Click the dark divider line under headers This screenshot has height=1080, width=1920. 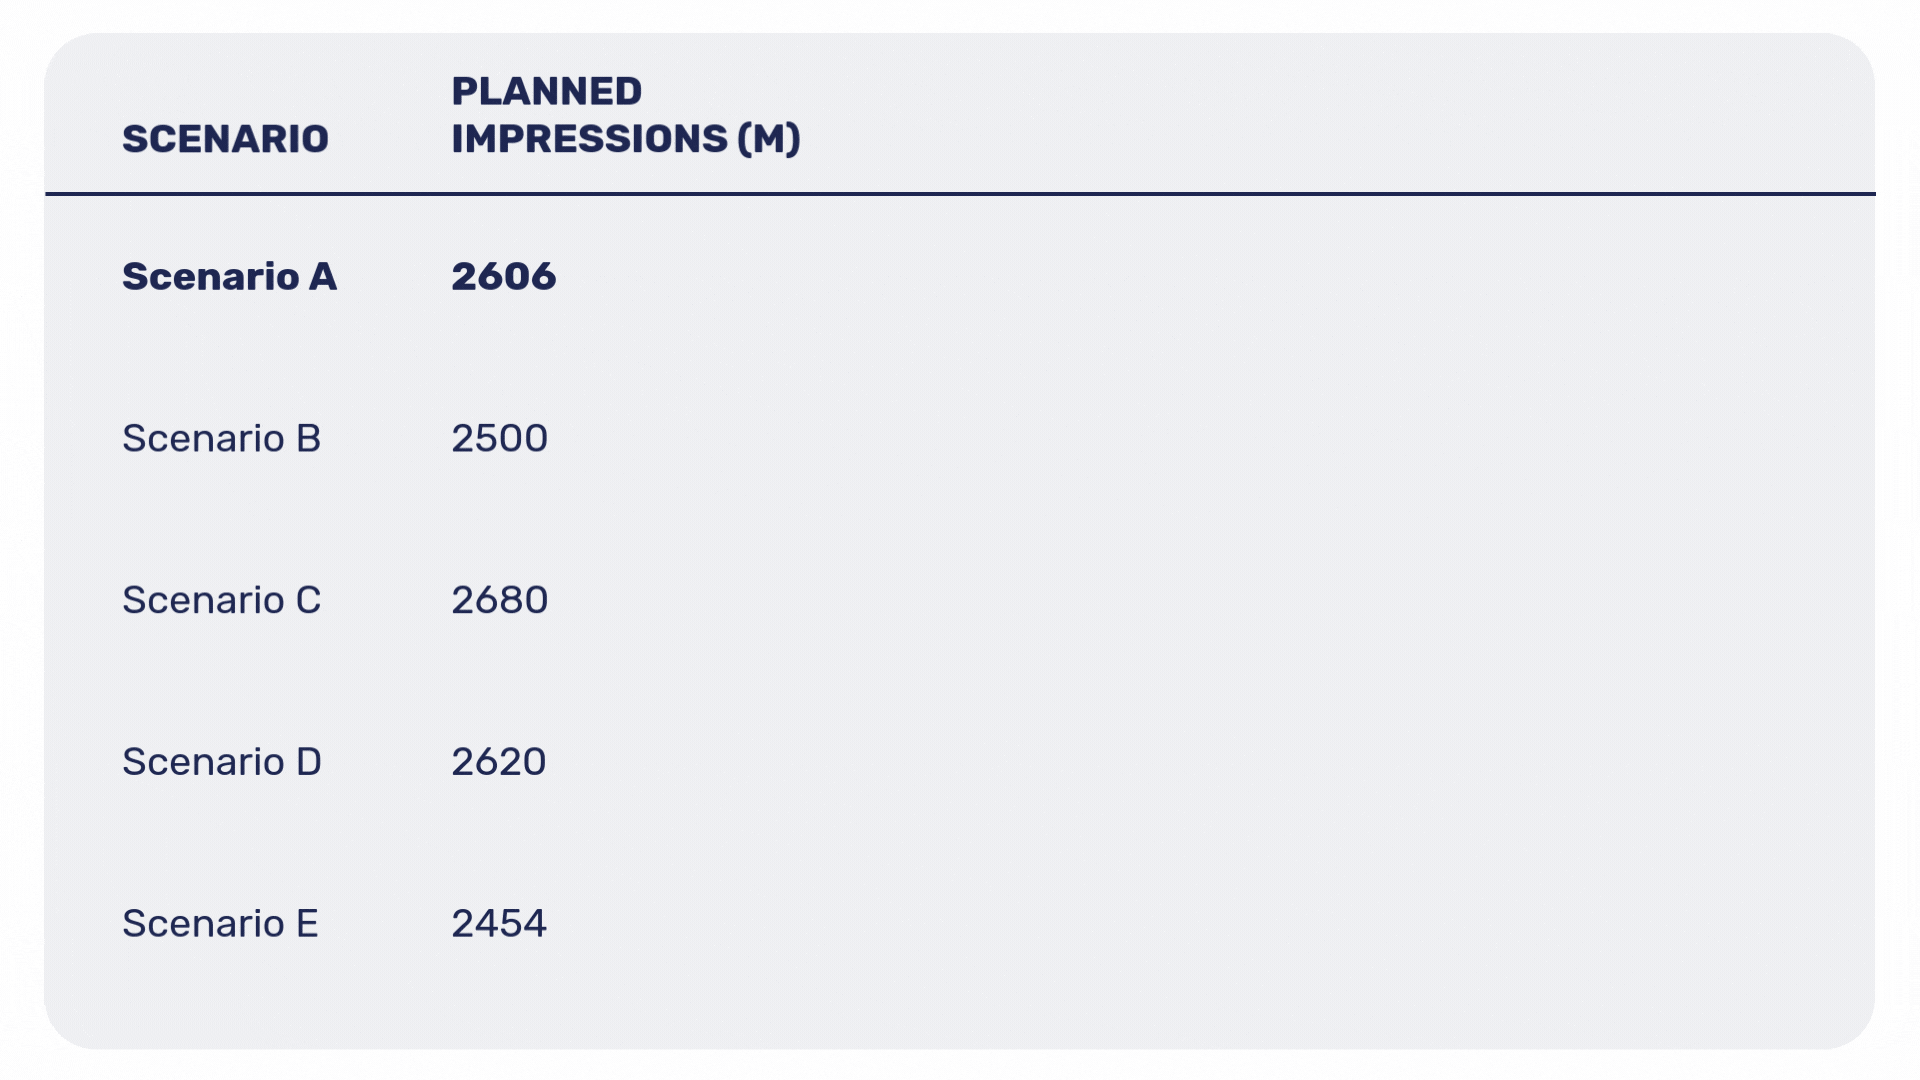(x=960, y=194)
